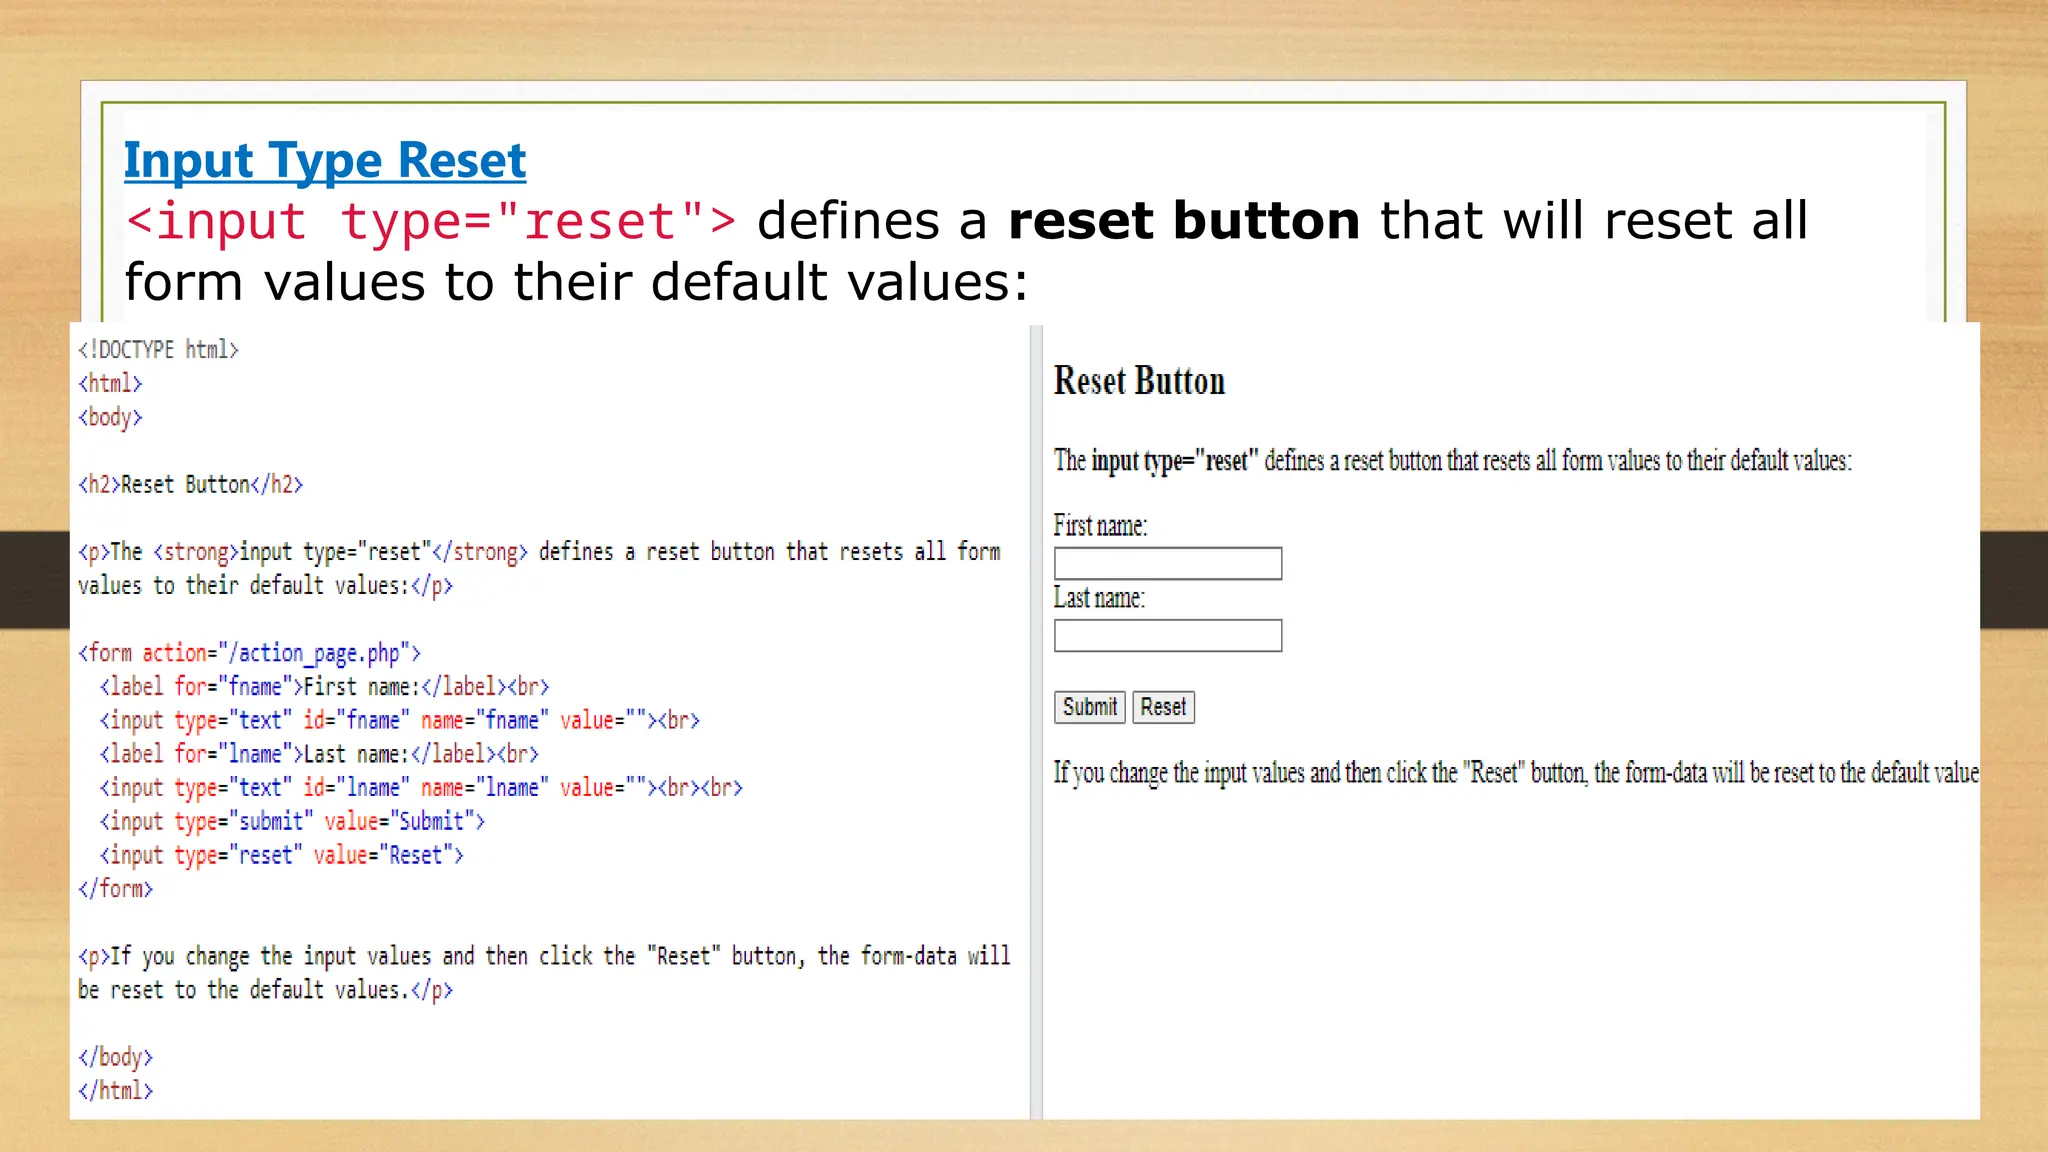This screenshot has height=1152, width=2048.
Task: Click the output paragraph with 'input type="reset"'
Action: pos(1452,461)
